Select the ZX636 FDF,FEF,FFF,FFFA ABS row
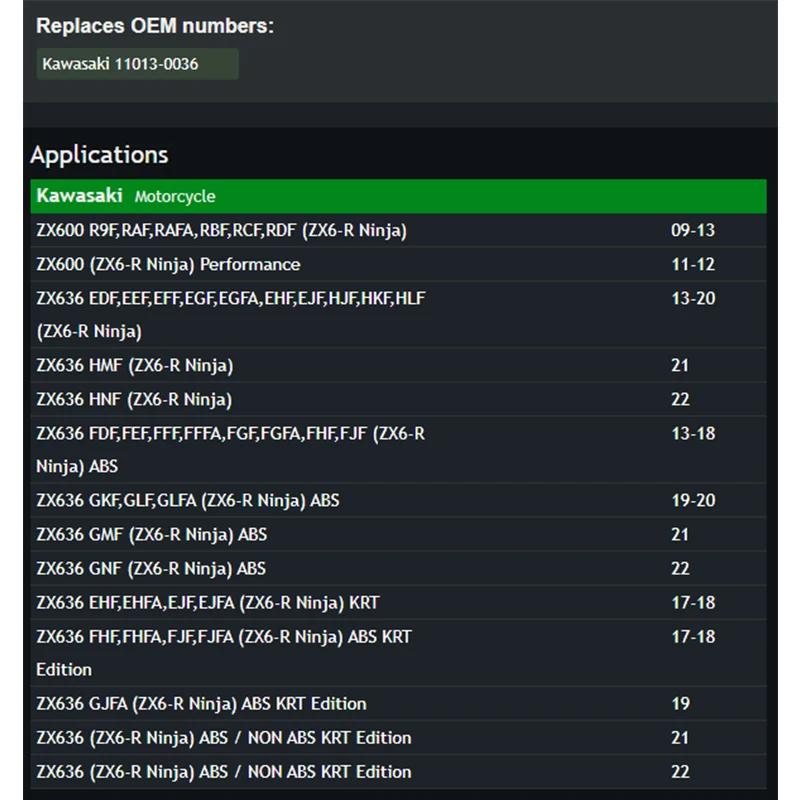The width and height of the screenshot is (800, 800). (398, 449)
